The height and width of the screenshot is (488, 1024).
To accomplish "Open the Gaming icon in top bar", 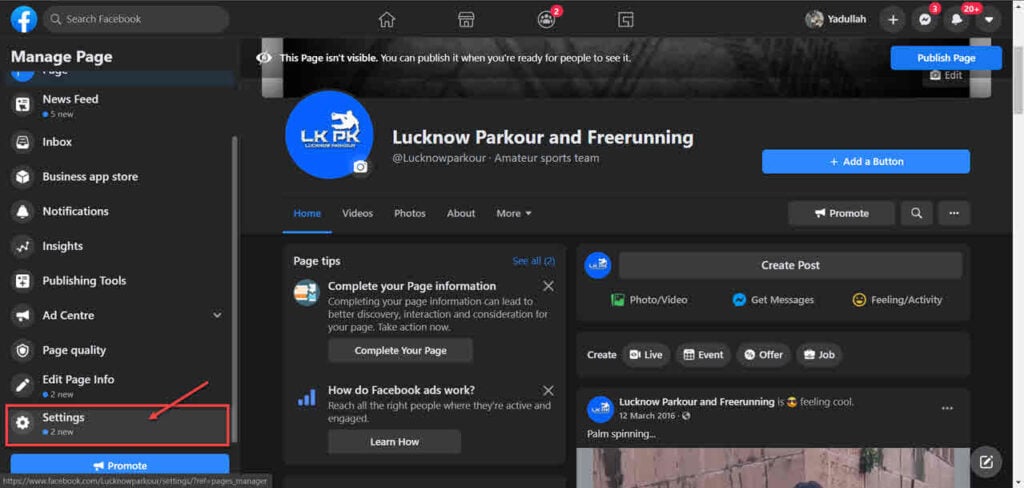I will pyautogui.click(x=625, y=20).
